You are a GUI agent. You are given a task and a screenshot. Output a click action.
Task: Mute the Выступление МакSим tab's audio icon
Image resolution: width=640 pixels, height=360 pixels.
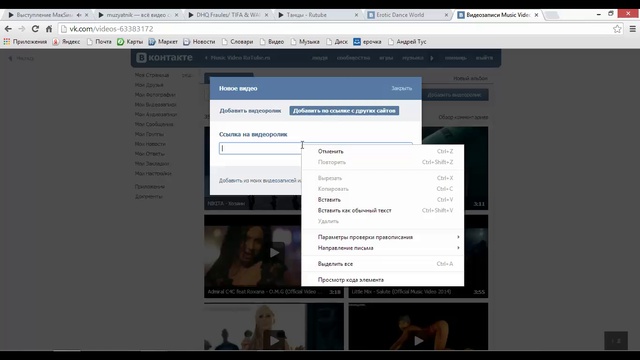click(79, 15)
